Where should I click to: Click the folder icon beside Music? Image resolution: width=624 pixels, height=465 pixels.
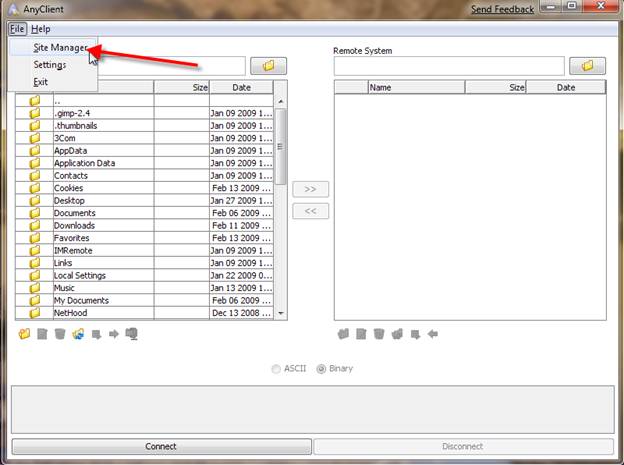coord(35,288)
